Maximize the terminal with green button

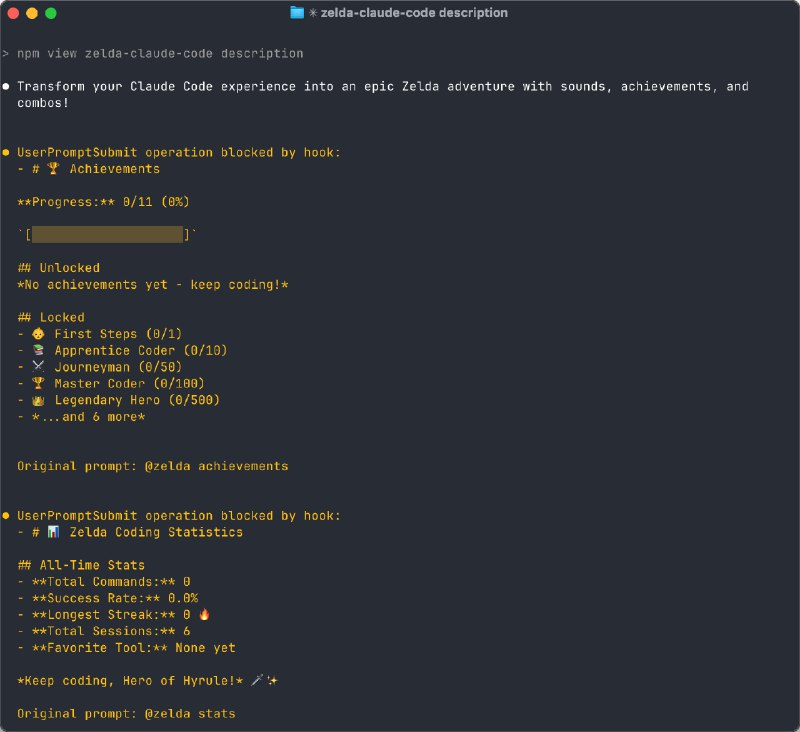pyautogui.click(x=51, y=13)
